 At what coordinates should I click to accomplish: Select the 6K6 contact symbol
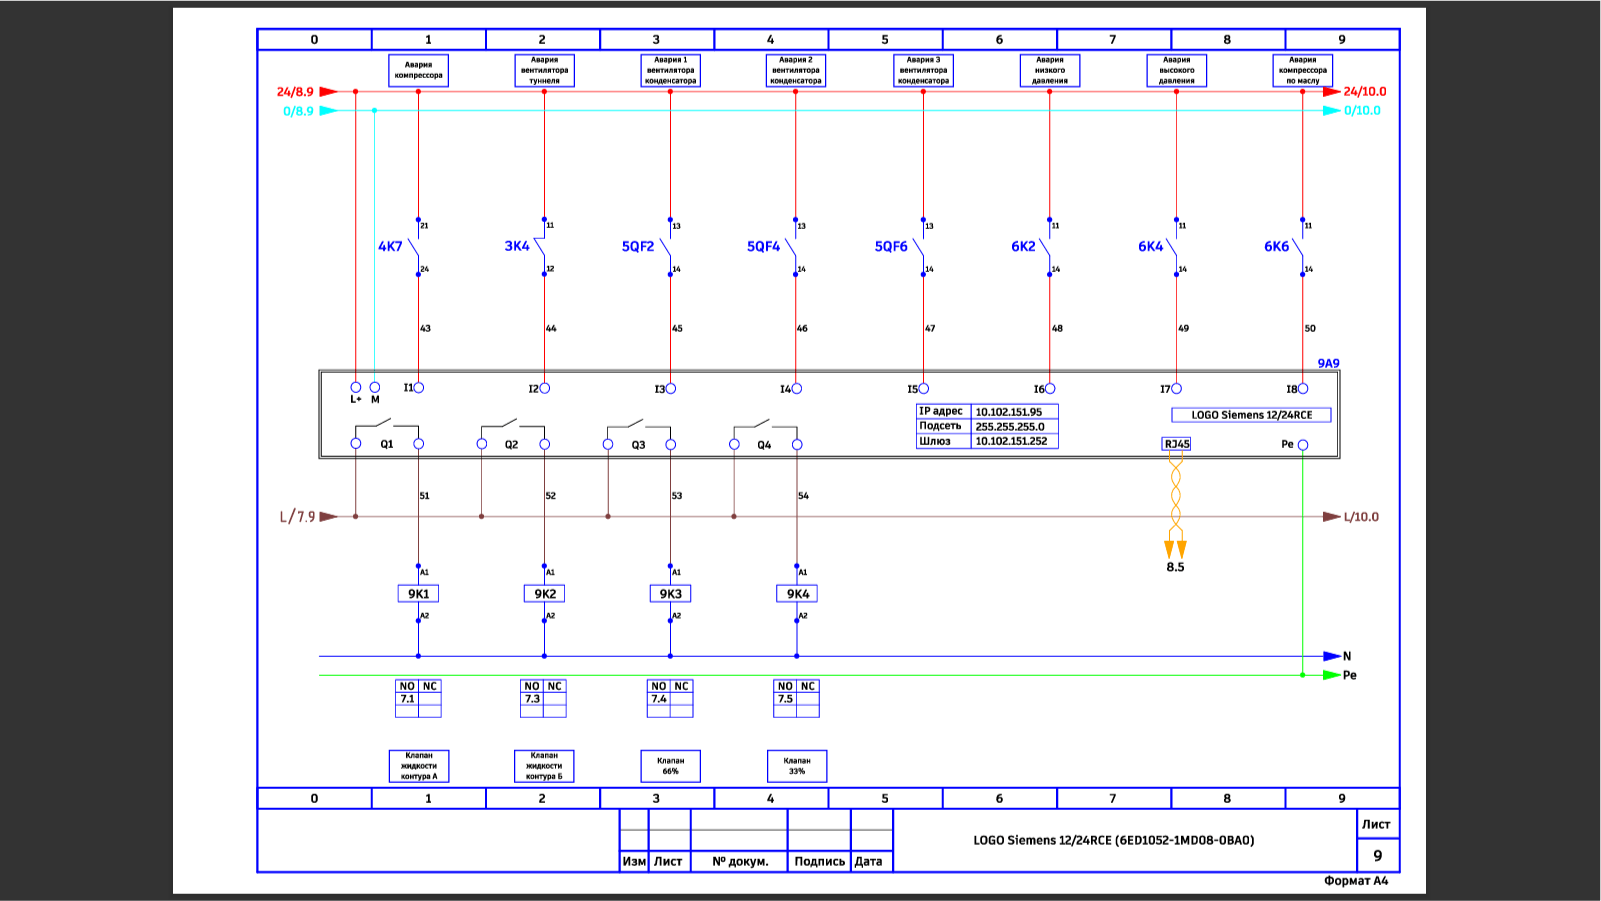point(1299,247)
